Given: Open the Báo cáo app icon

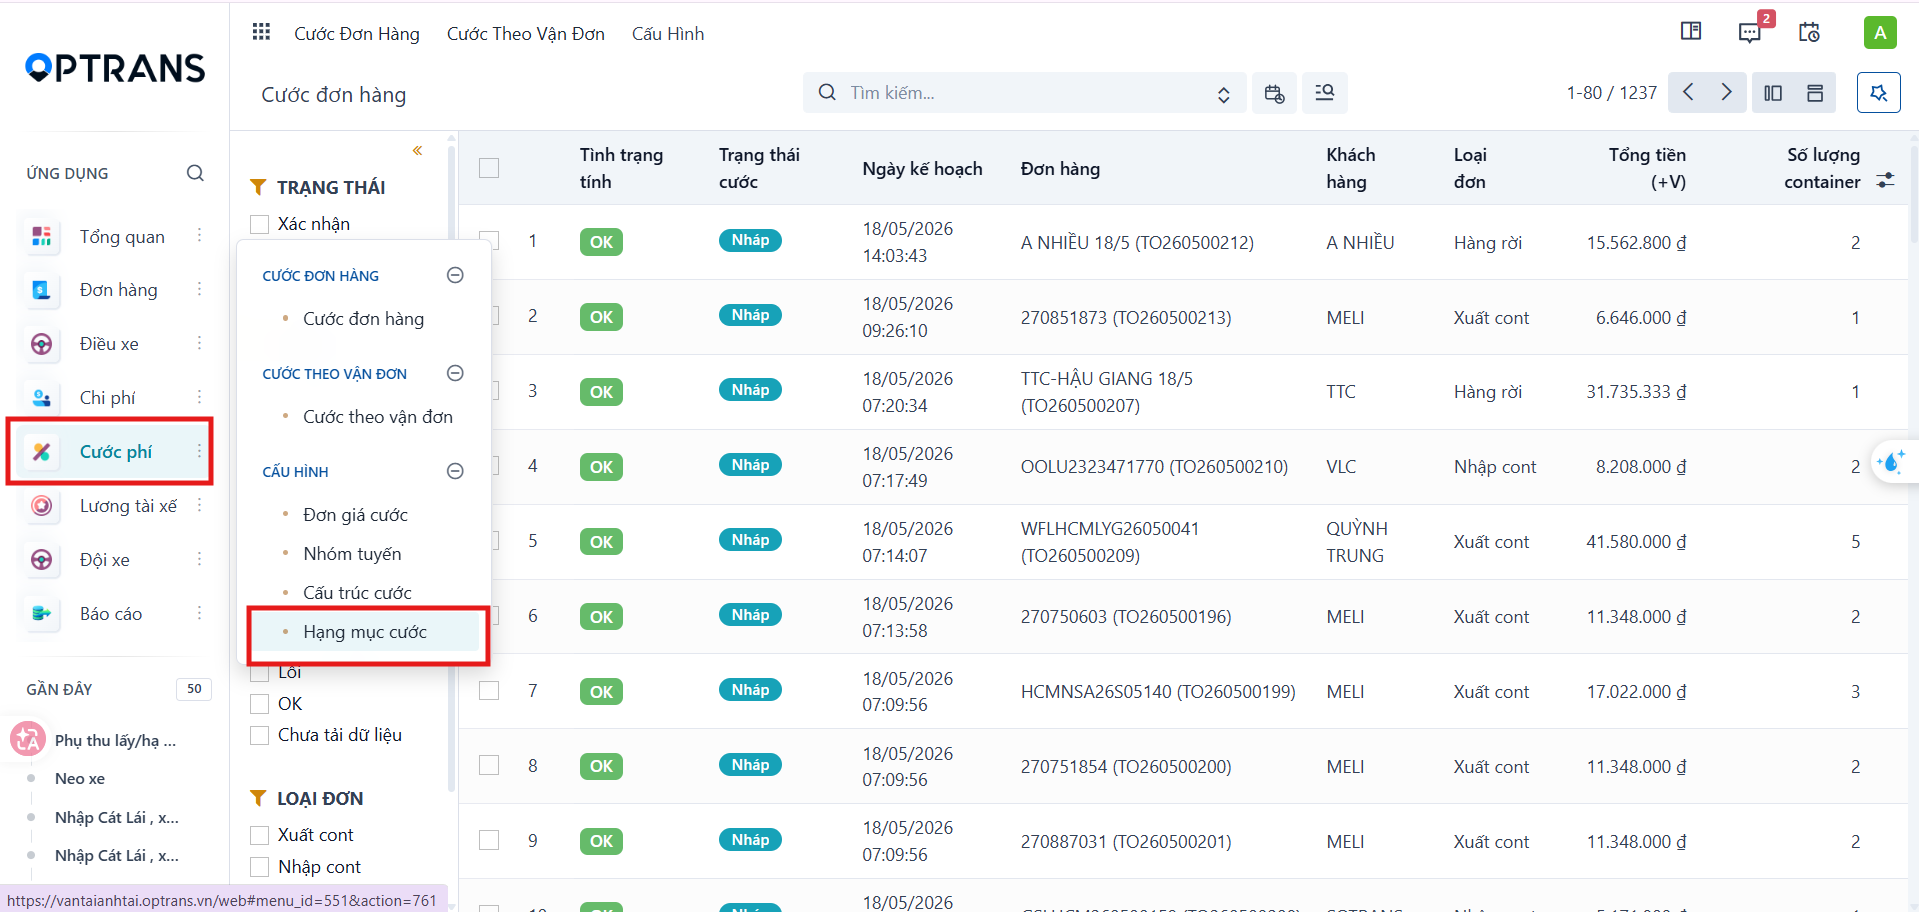Looking at the screenshot, I should click(41, 614).
